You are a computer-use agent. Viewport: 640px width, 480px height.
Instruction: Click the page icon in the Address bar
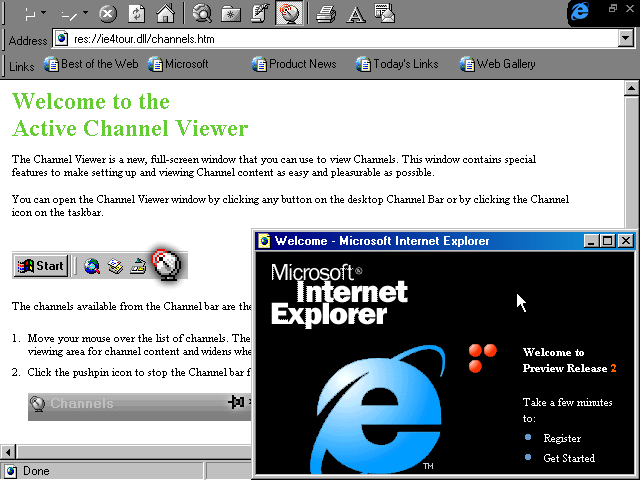click(x=62, y=39)
